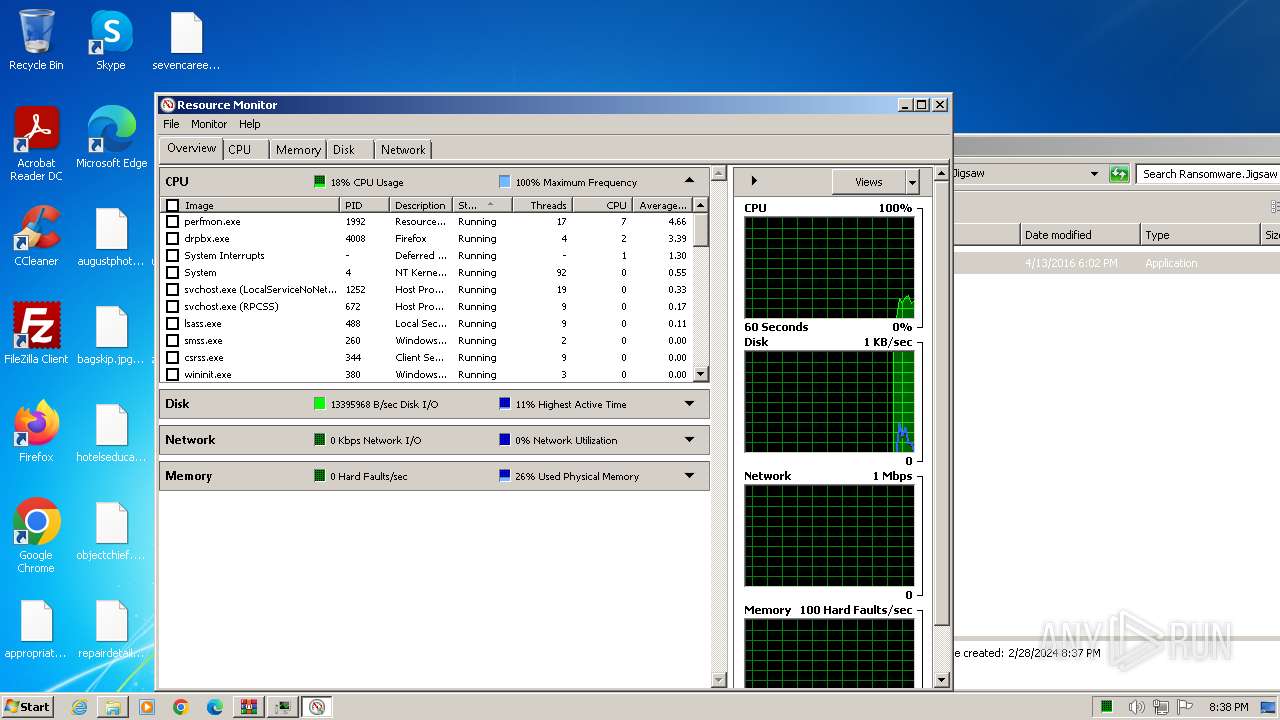Switch to Resource Monitor taskbar button
Viewport: 1280px width, 720px height.
[317, 707]
